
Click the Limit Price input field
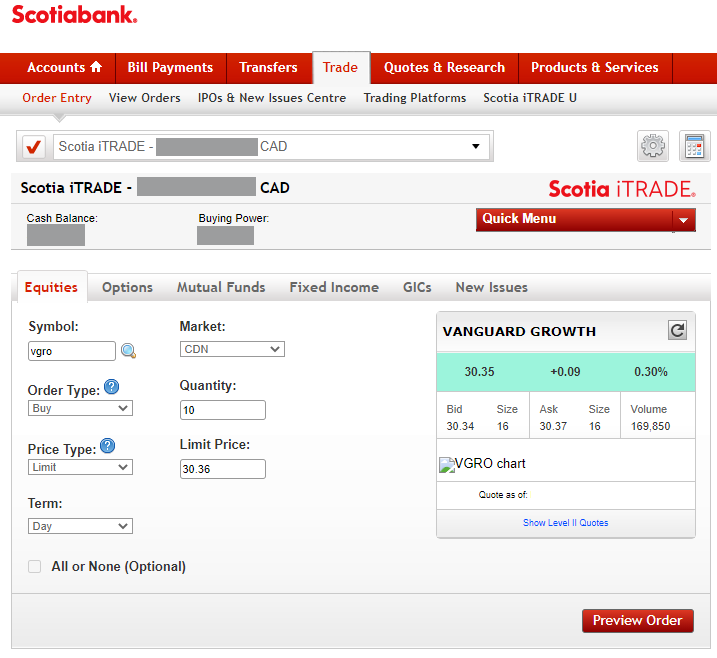(222, 469)
